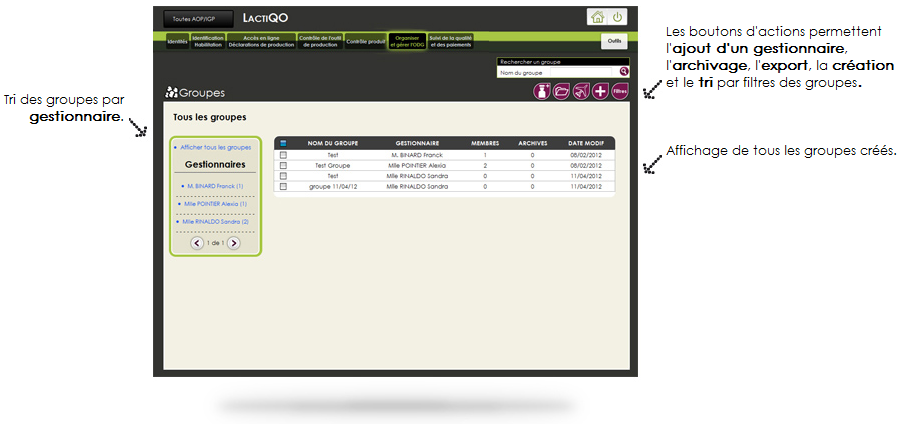
Task: Go to next page of managers list
Action: [234, 242]
